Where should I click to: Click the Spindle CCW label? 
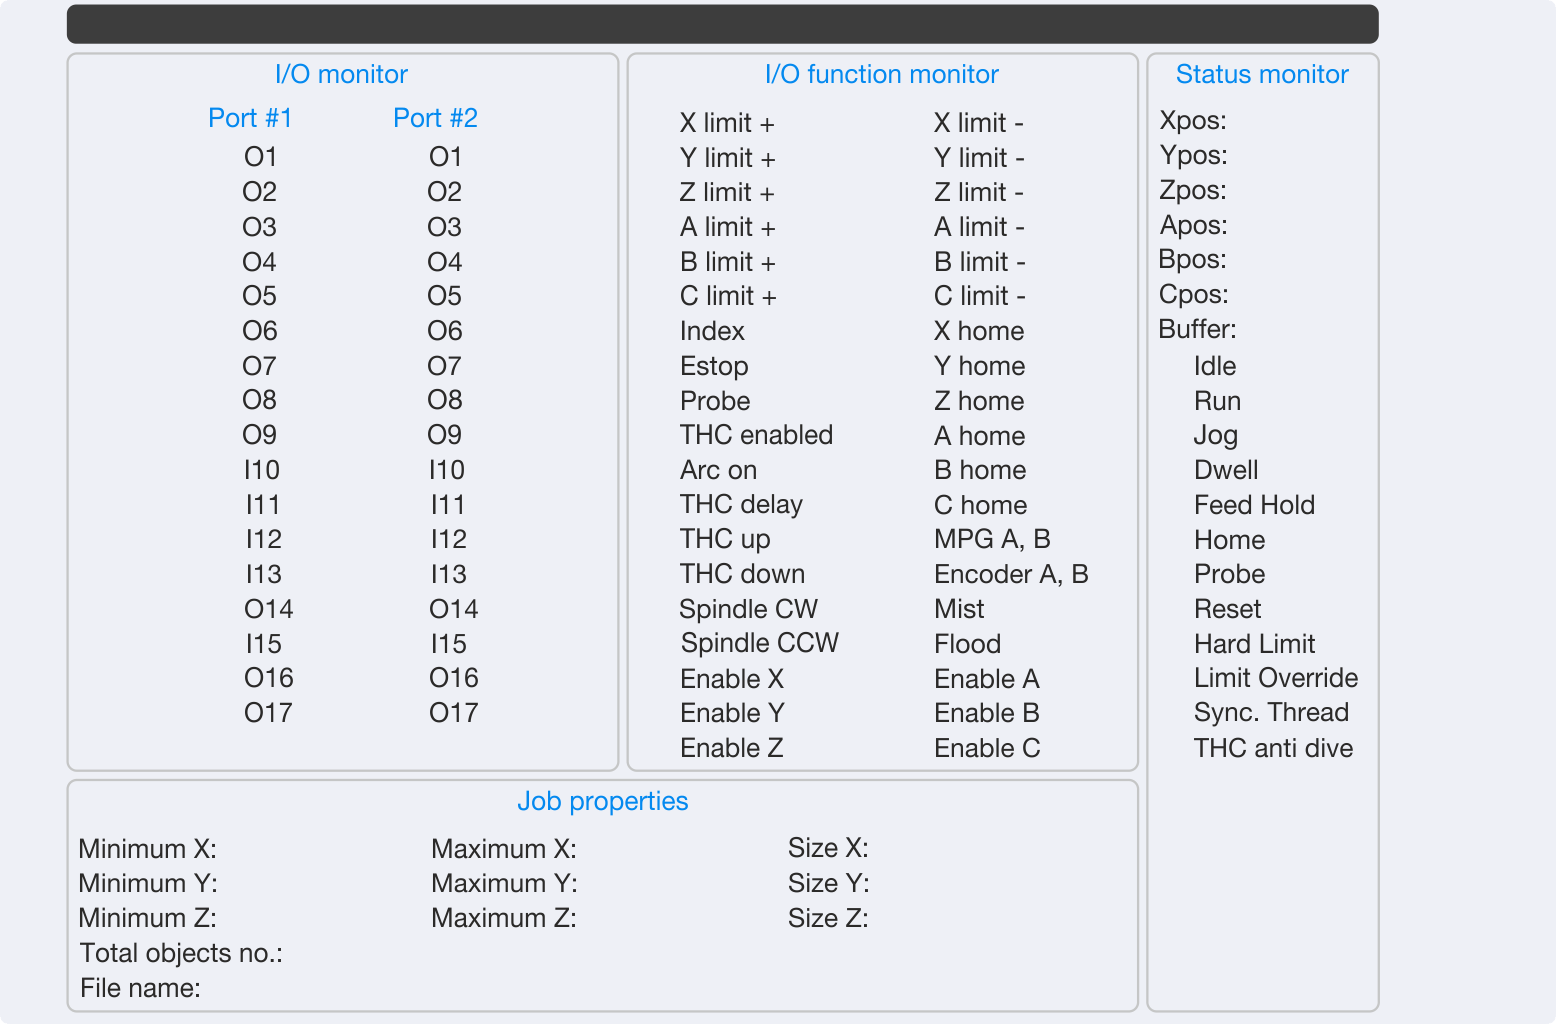tap(759, 643)
